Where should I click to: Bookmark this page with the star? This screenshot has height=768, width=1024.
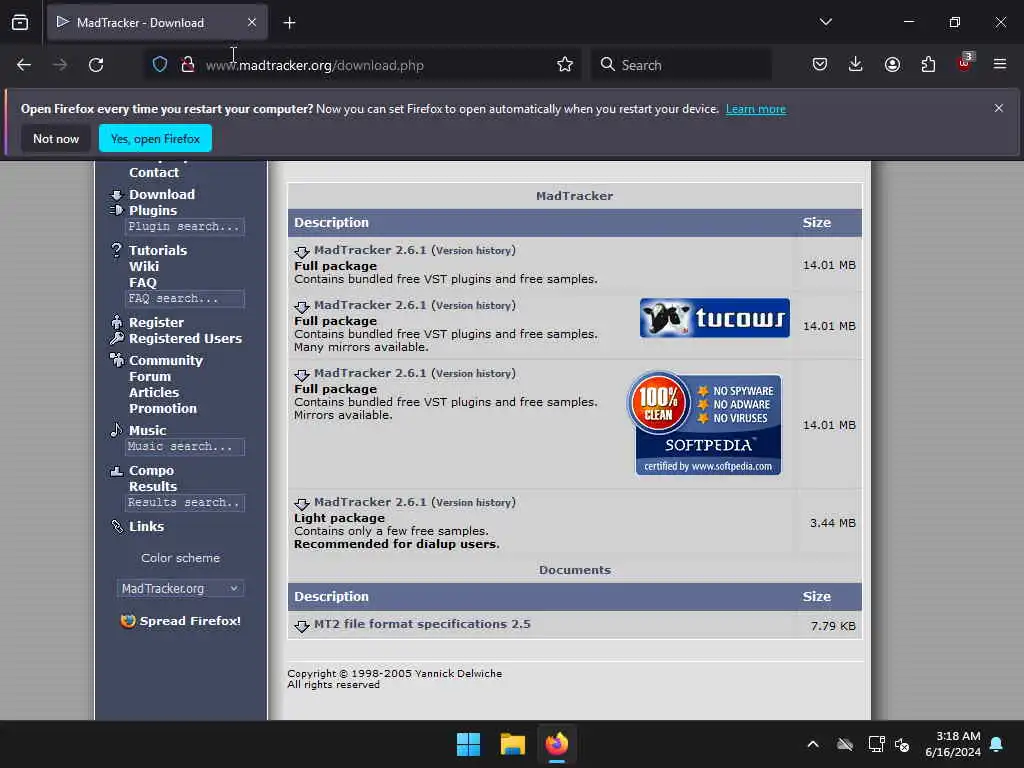tap(565, 65)
